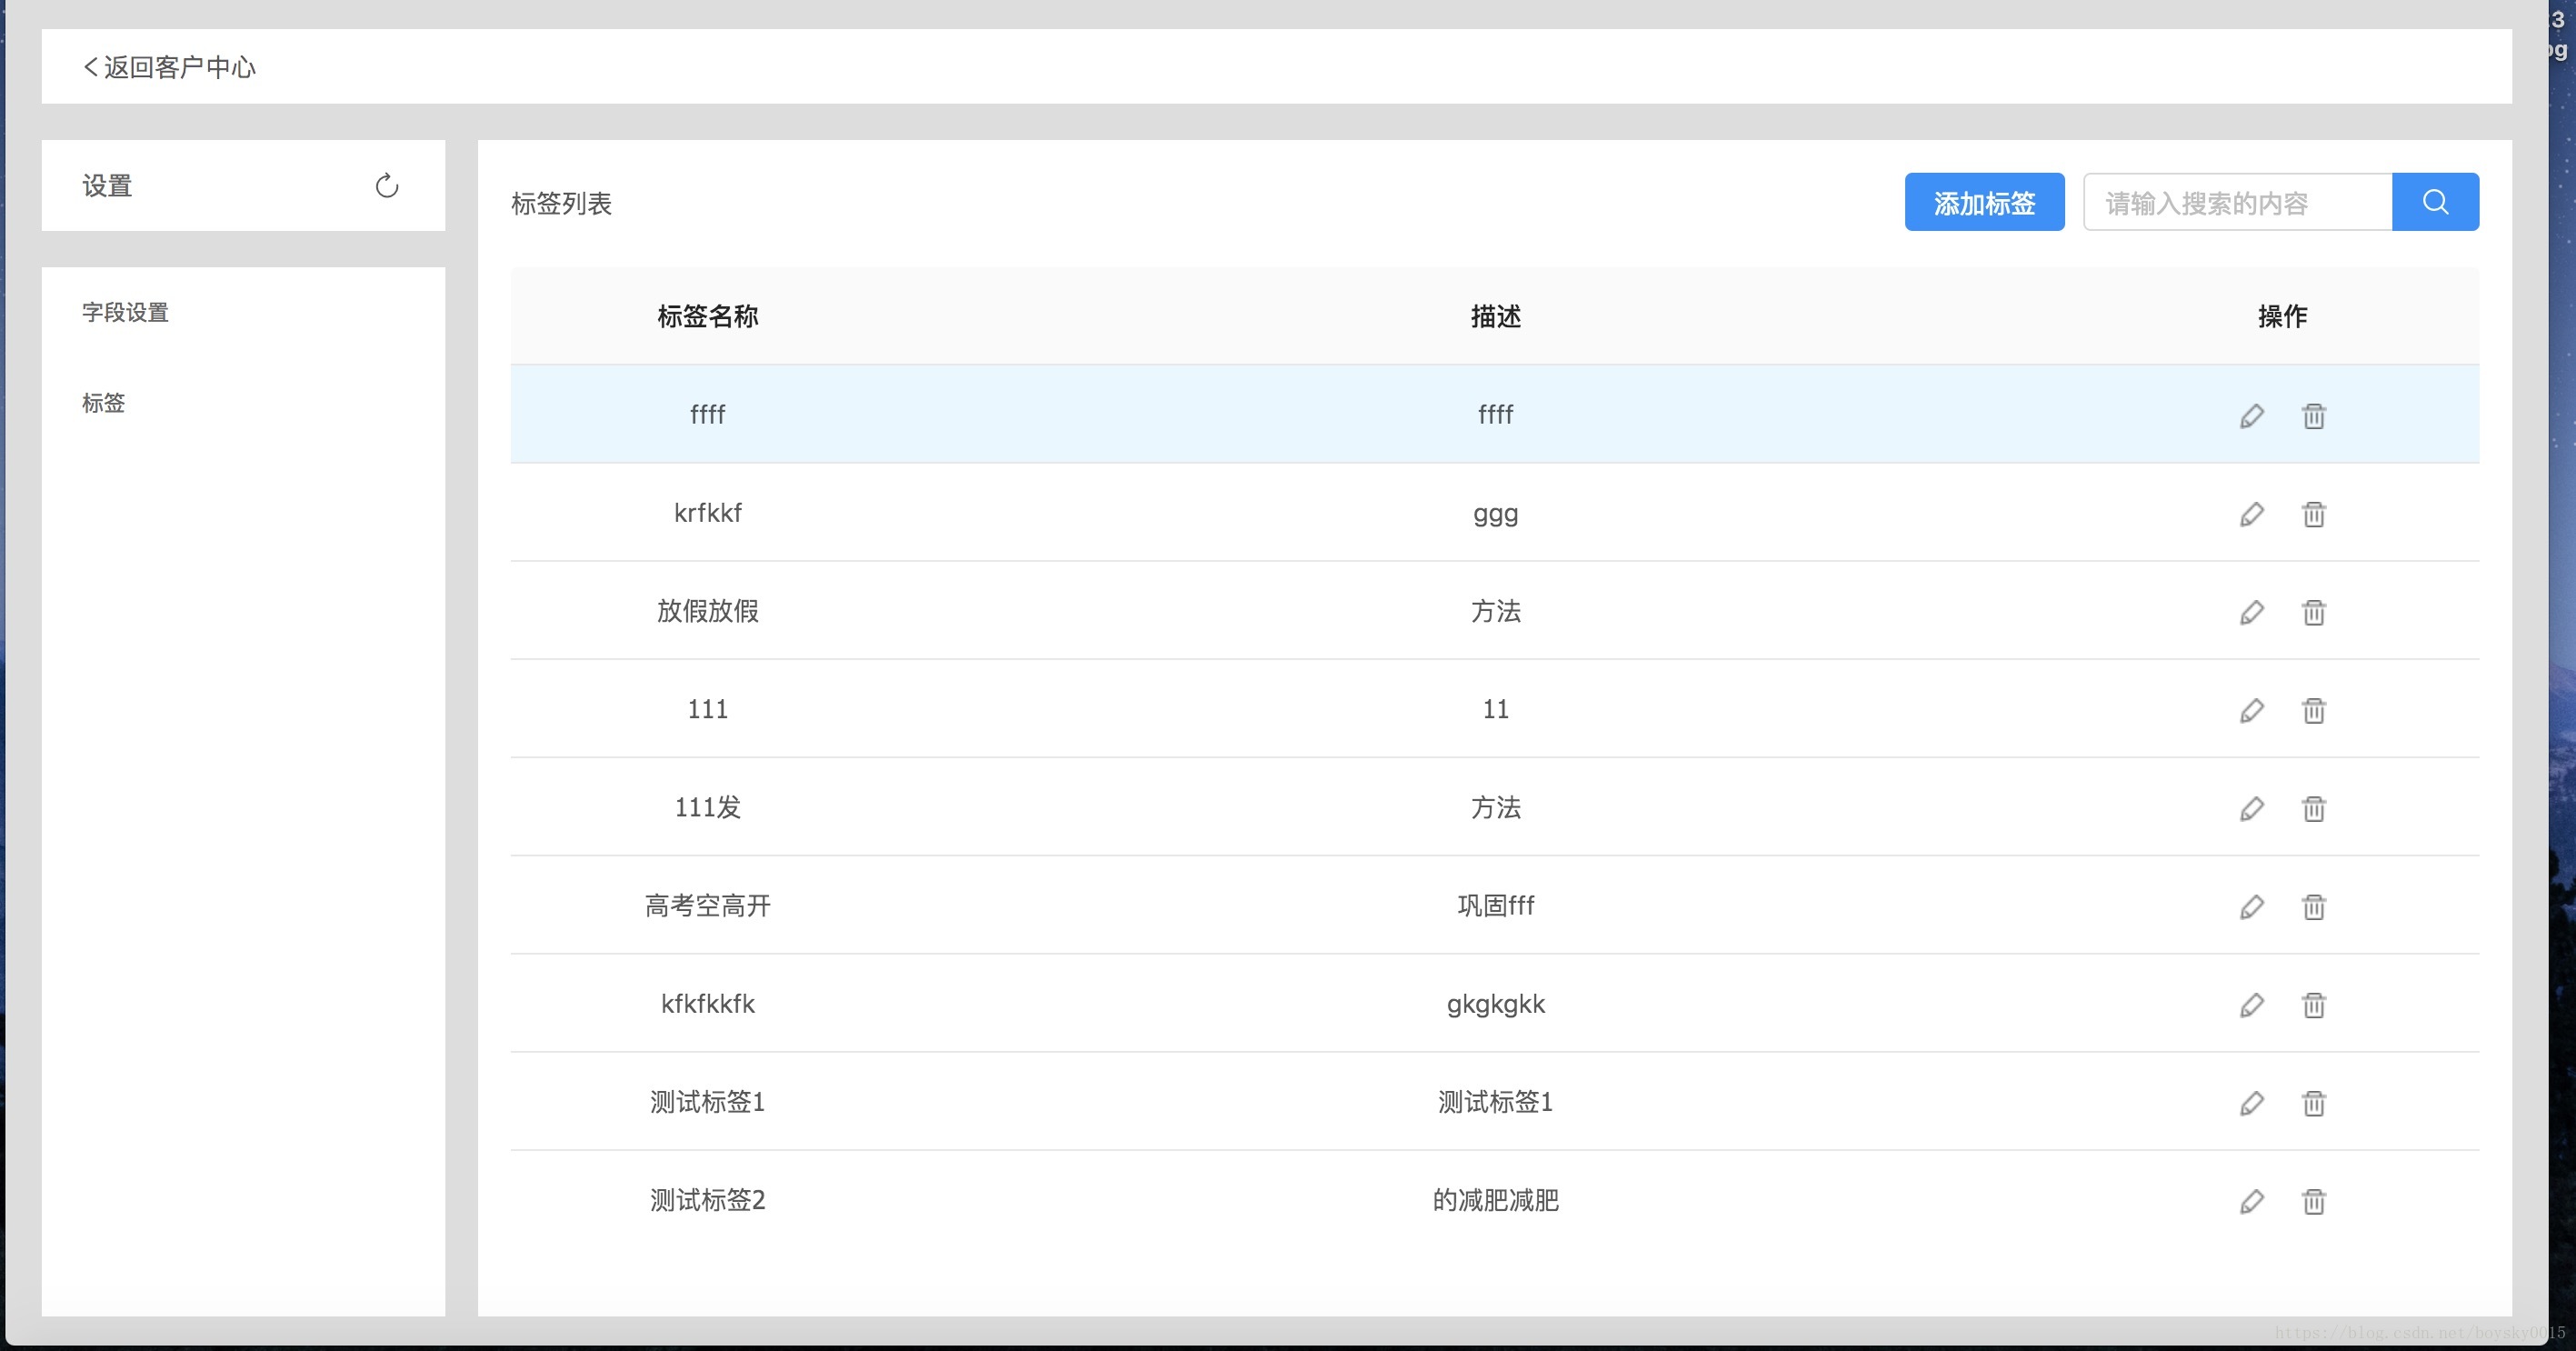Viewport: 2576px width, 1351px height.
Task: Select the 高考空高开 name cell
Action: point(707,906)
